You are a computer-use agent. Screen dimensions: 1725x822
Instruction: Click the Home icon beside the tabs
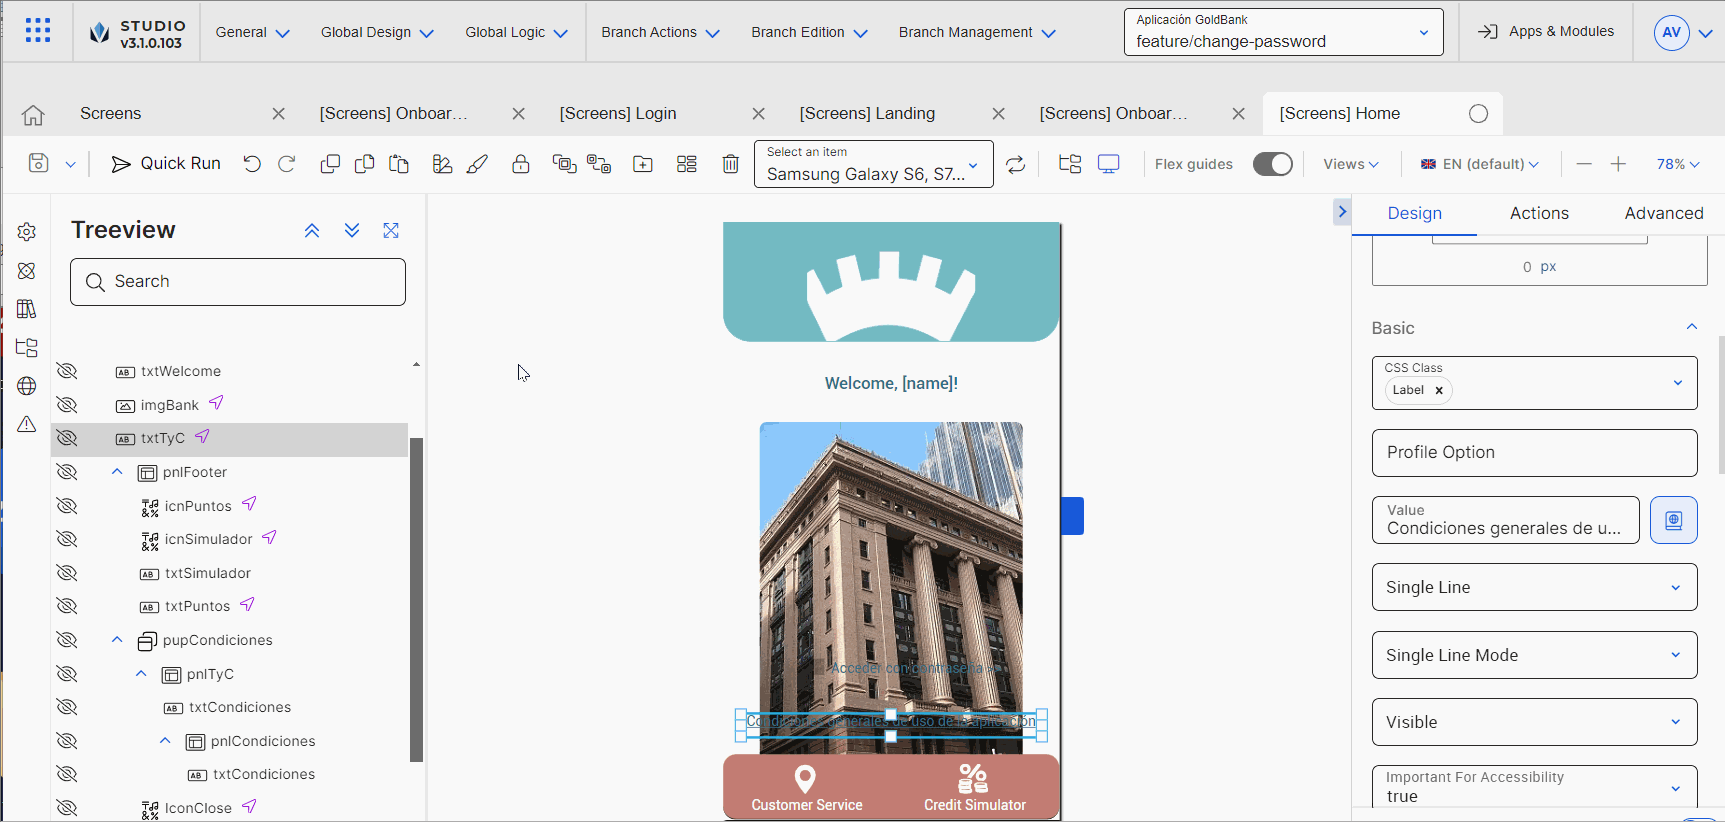click(33, 114)
